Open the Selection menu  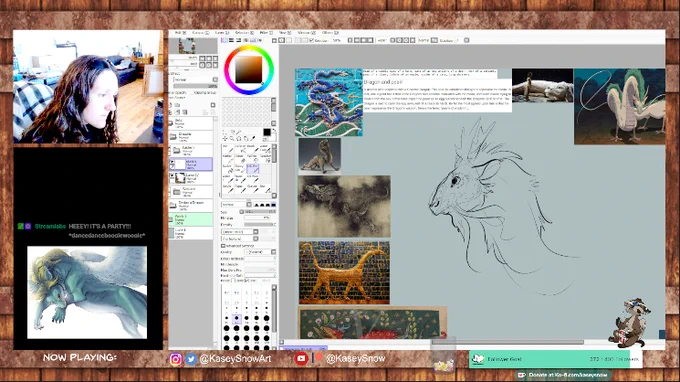pos(244,33)
